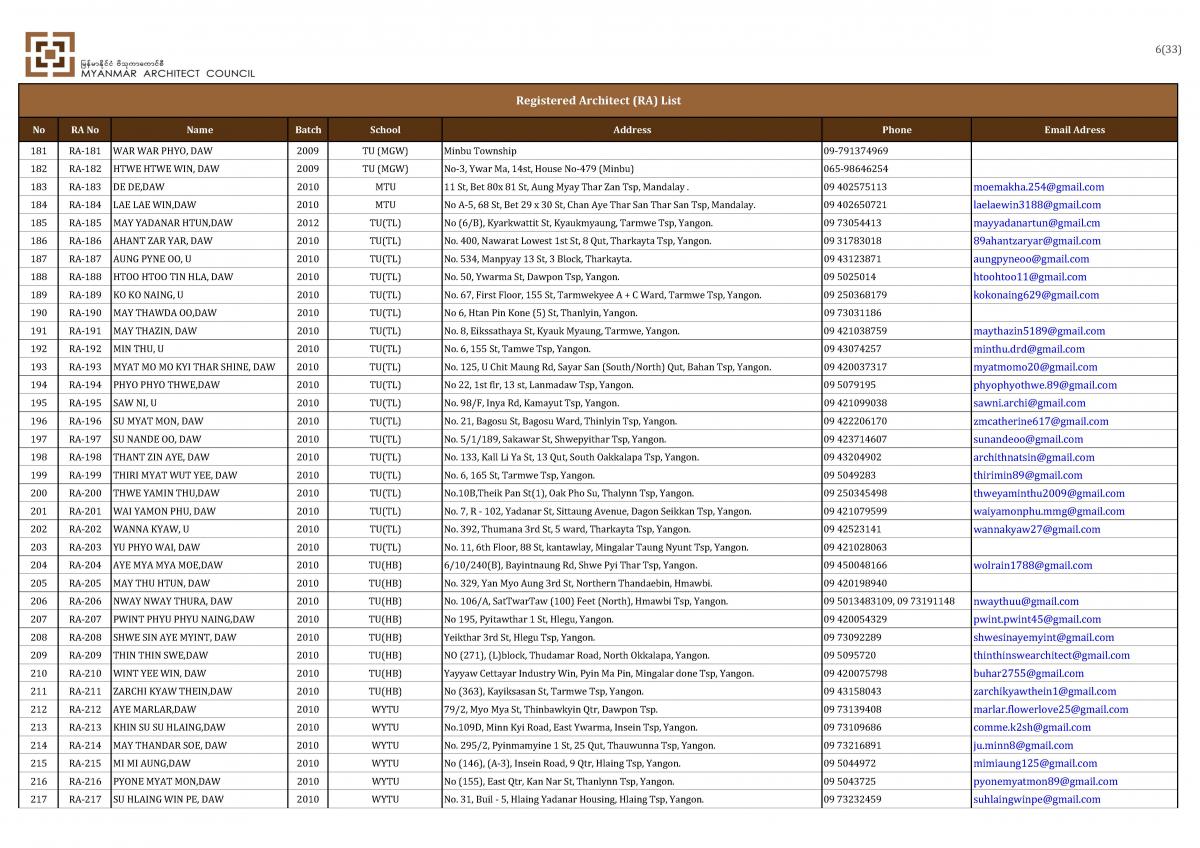This screenshot has height=848, width=1200.
Task: Open email link htoohtoo11@gmail.com
Action: (1029, 277)
